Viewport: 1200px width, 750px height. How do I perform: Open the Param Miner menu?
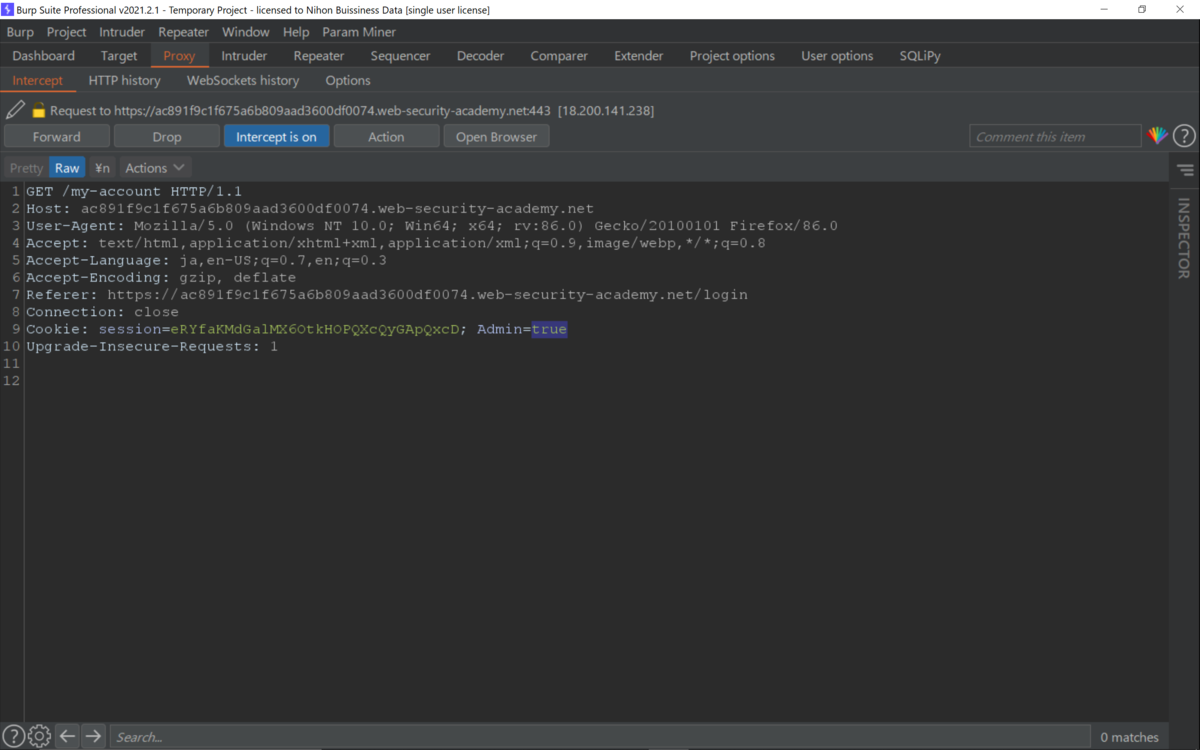pyautogui.click(x=359, y=32)
